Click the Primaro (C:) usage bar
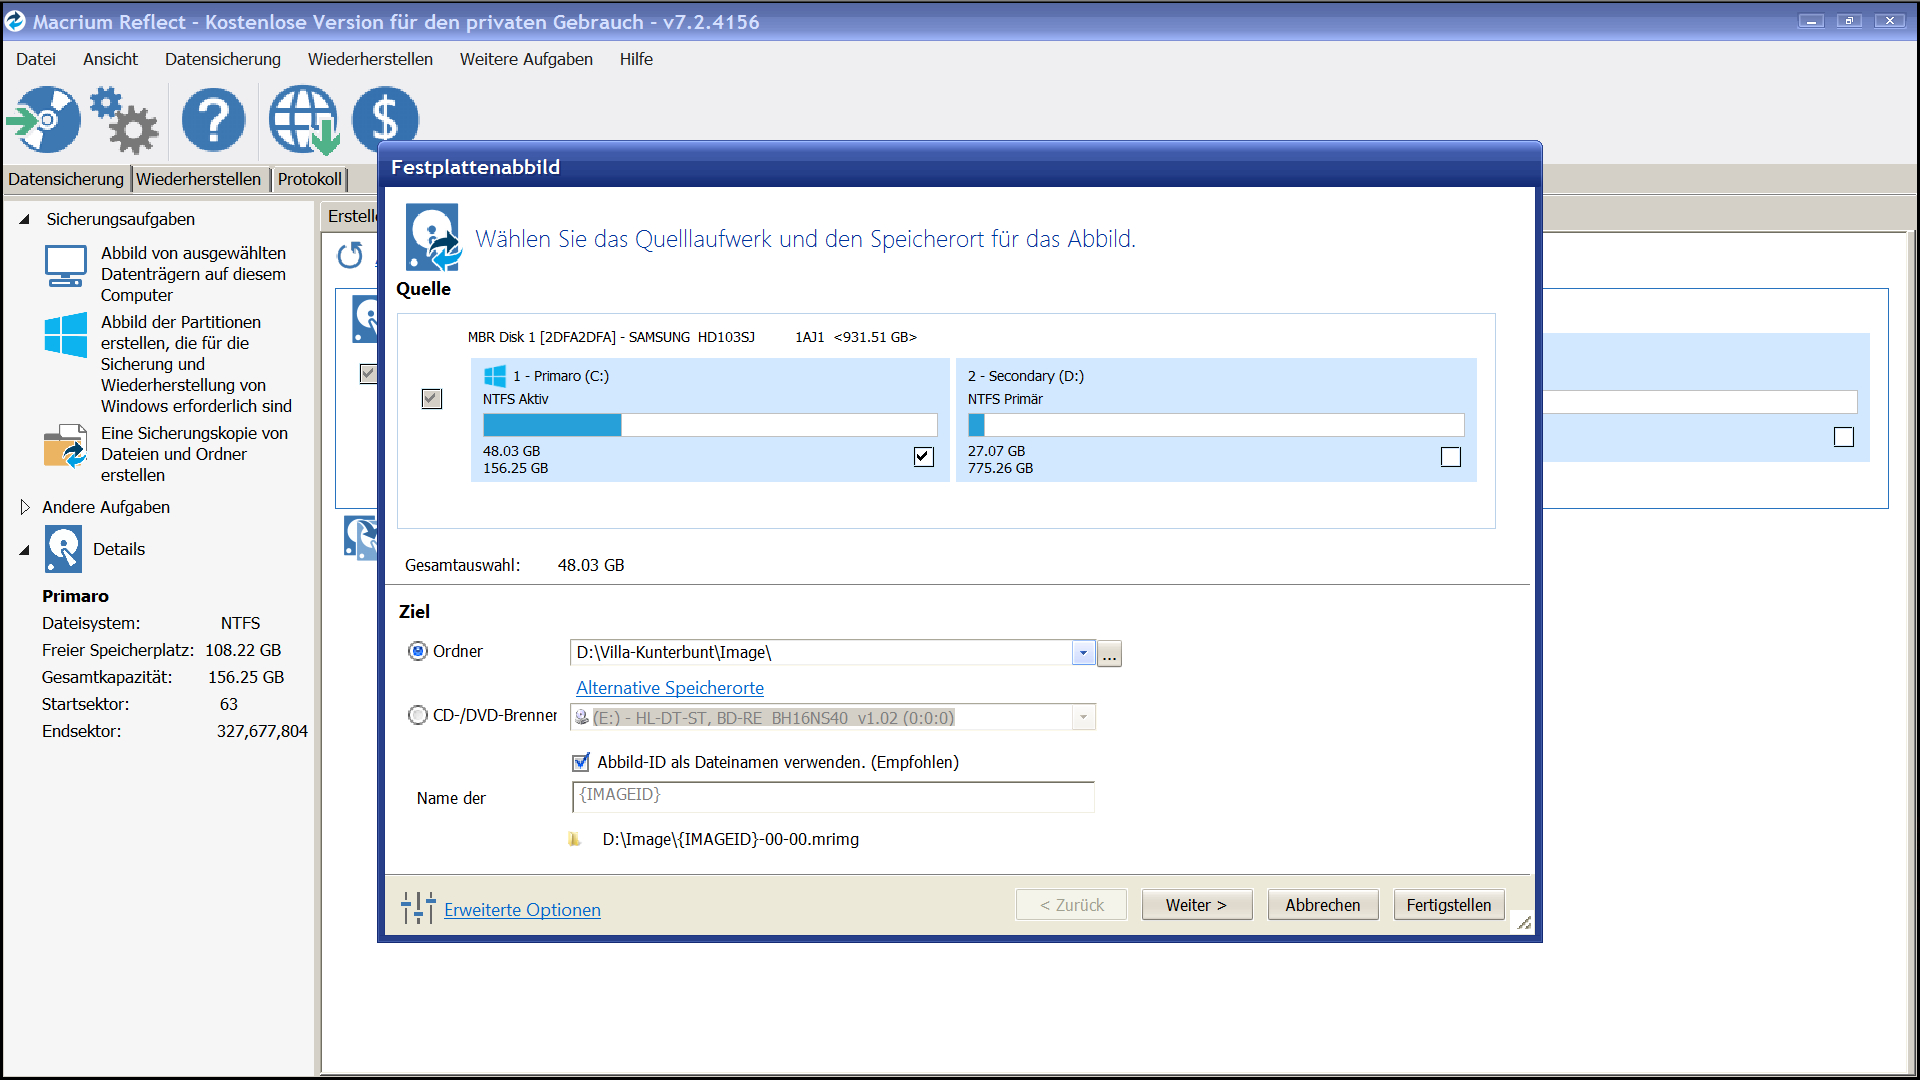 [x=709, y=425]
